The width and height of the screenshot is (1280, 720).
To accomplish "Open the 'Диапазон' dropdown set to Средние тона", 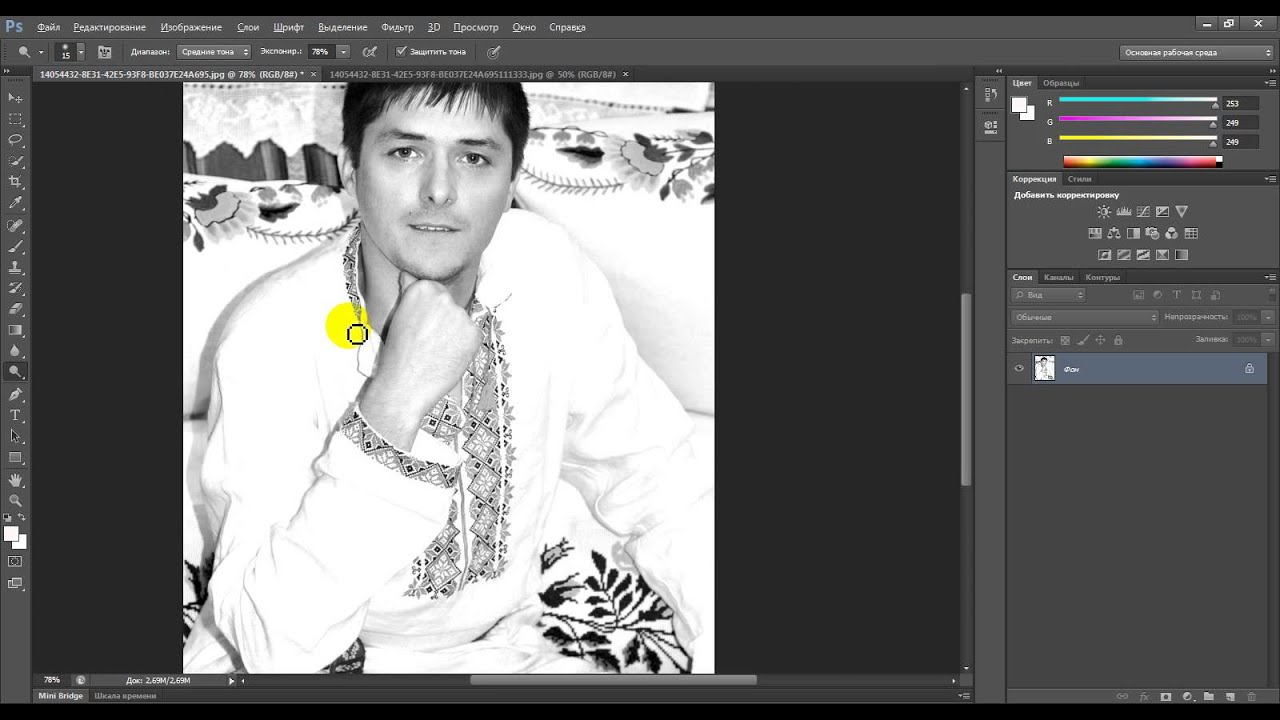I will pos(214,51).
